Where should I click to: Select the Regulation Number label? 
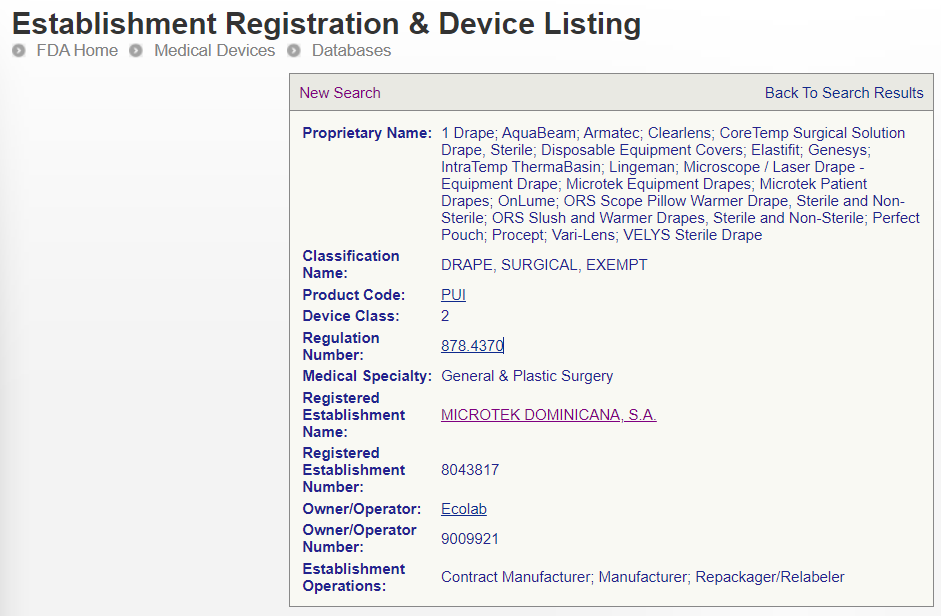(x=341, y=346)
